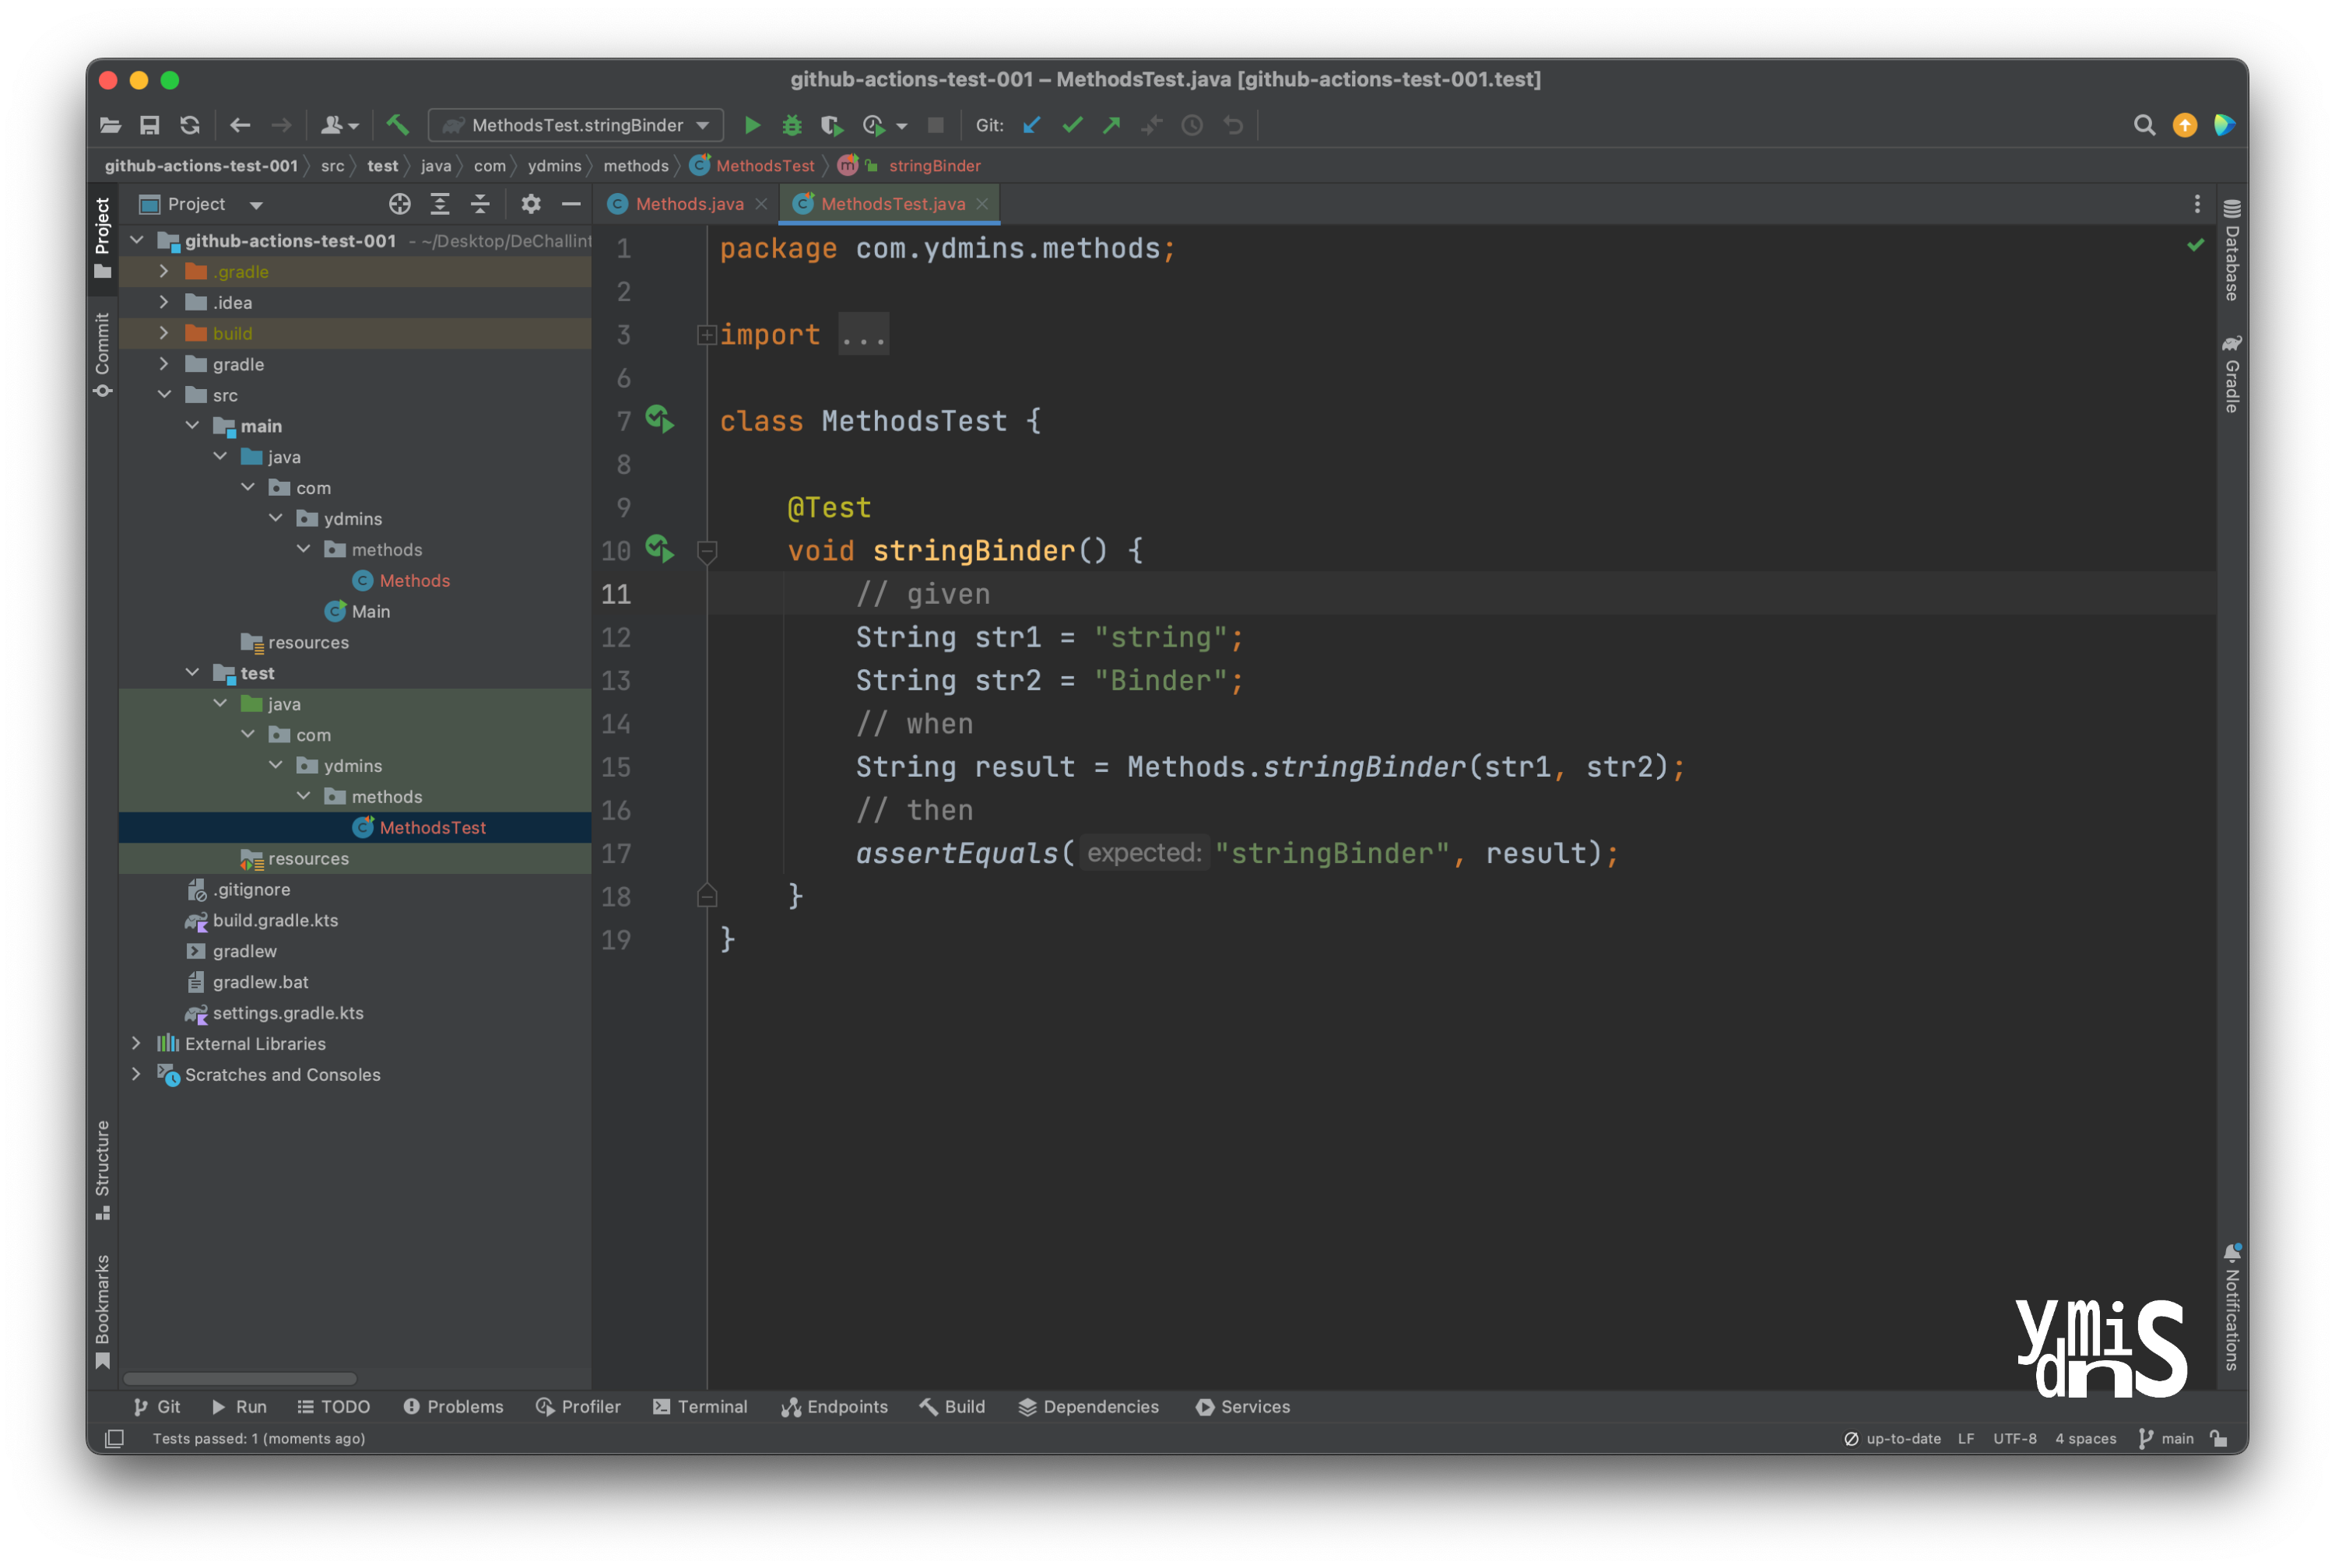2335x1568 pixels.
Task: Toggle the Gradle side panel
Action: coord(2232,374)
